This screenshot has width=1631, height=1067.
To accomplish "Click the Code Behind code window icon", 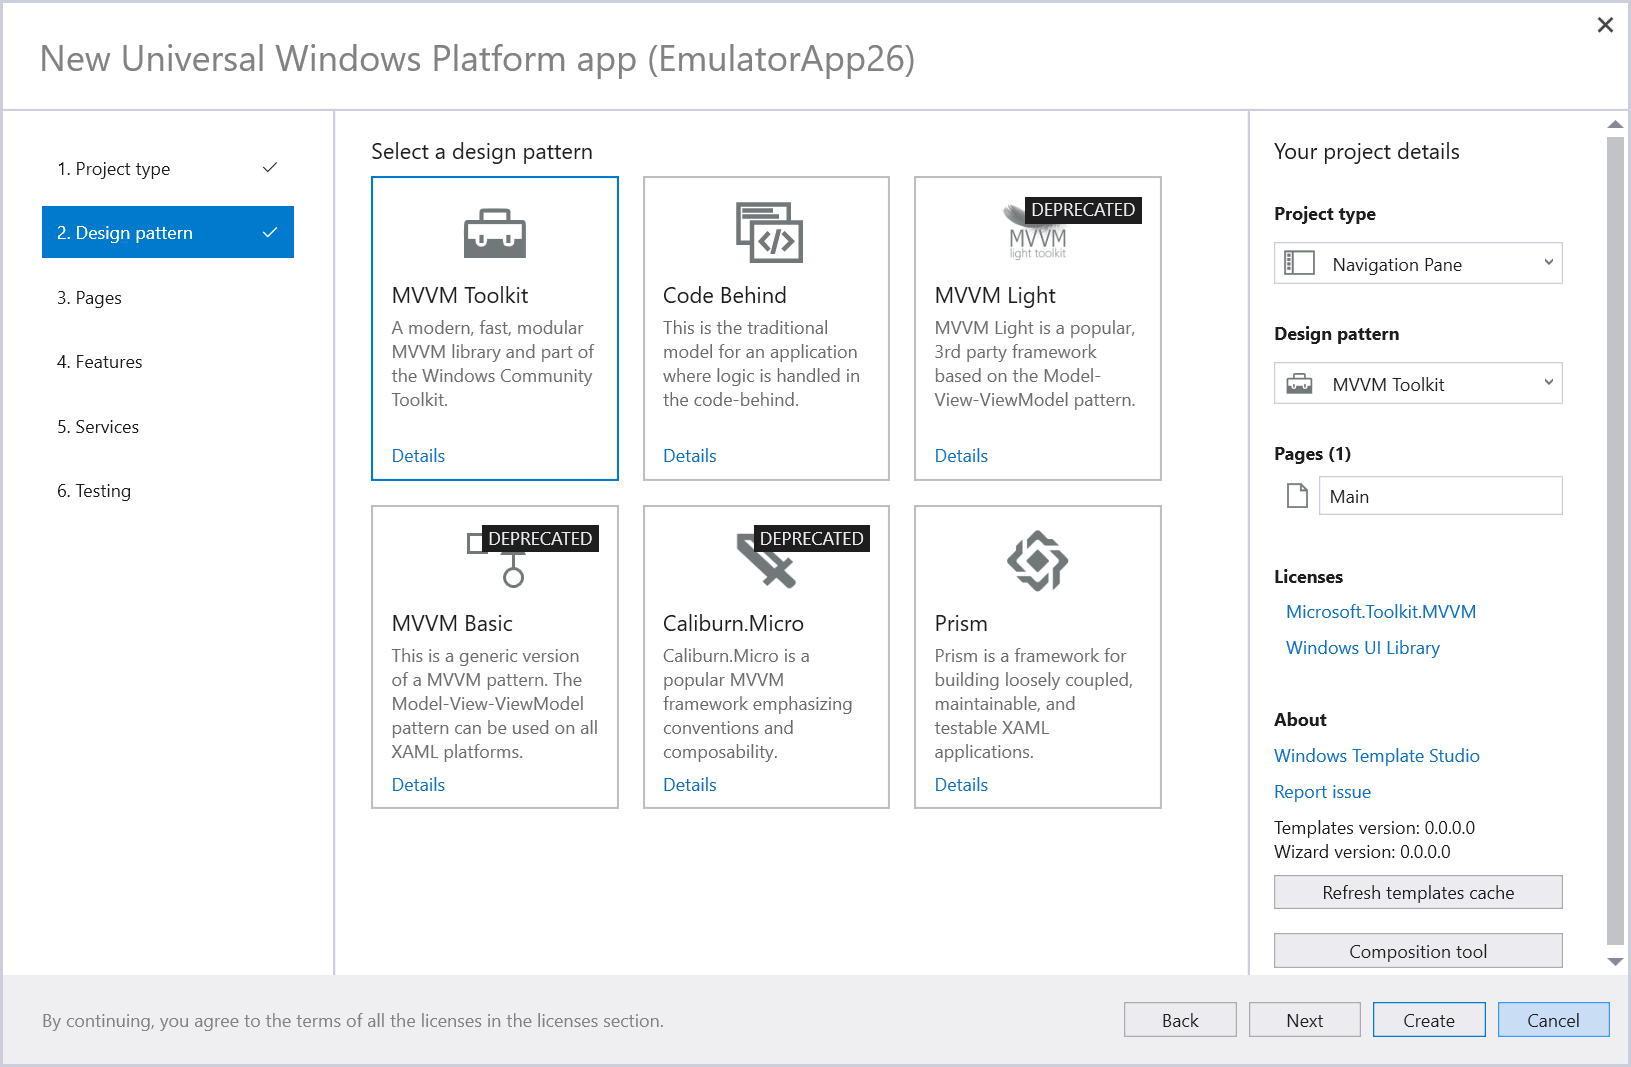I will 769,232.
